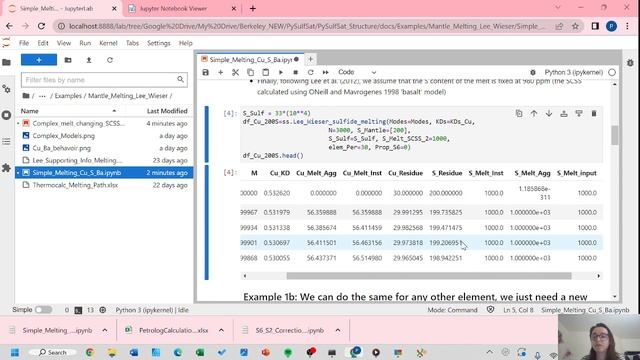640x360 pixels.
Task: Reload the page with browser refresh button
Action: coord(41,26)
